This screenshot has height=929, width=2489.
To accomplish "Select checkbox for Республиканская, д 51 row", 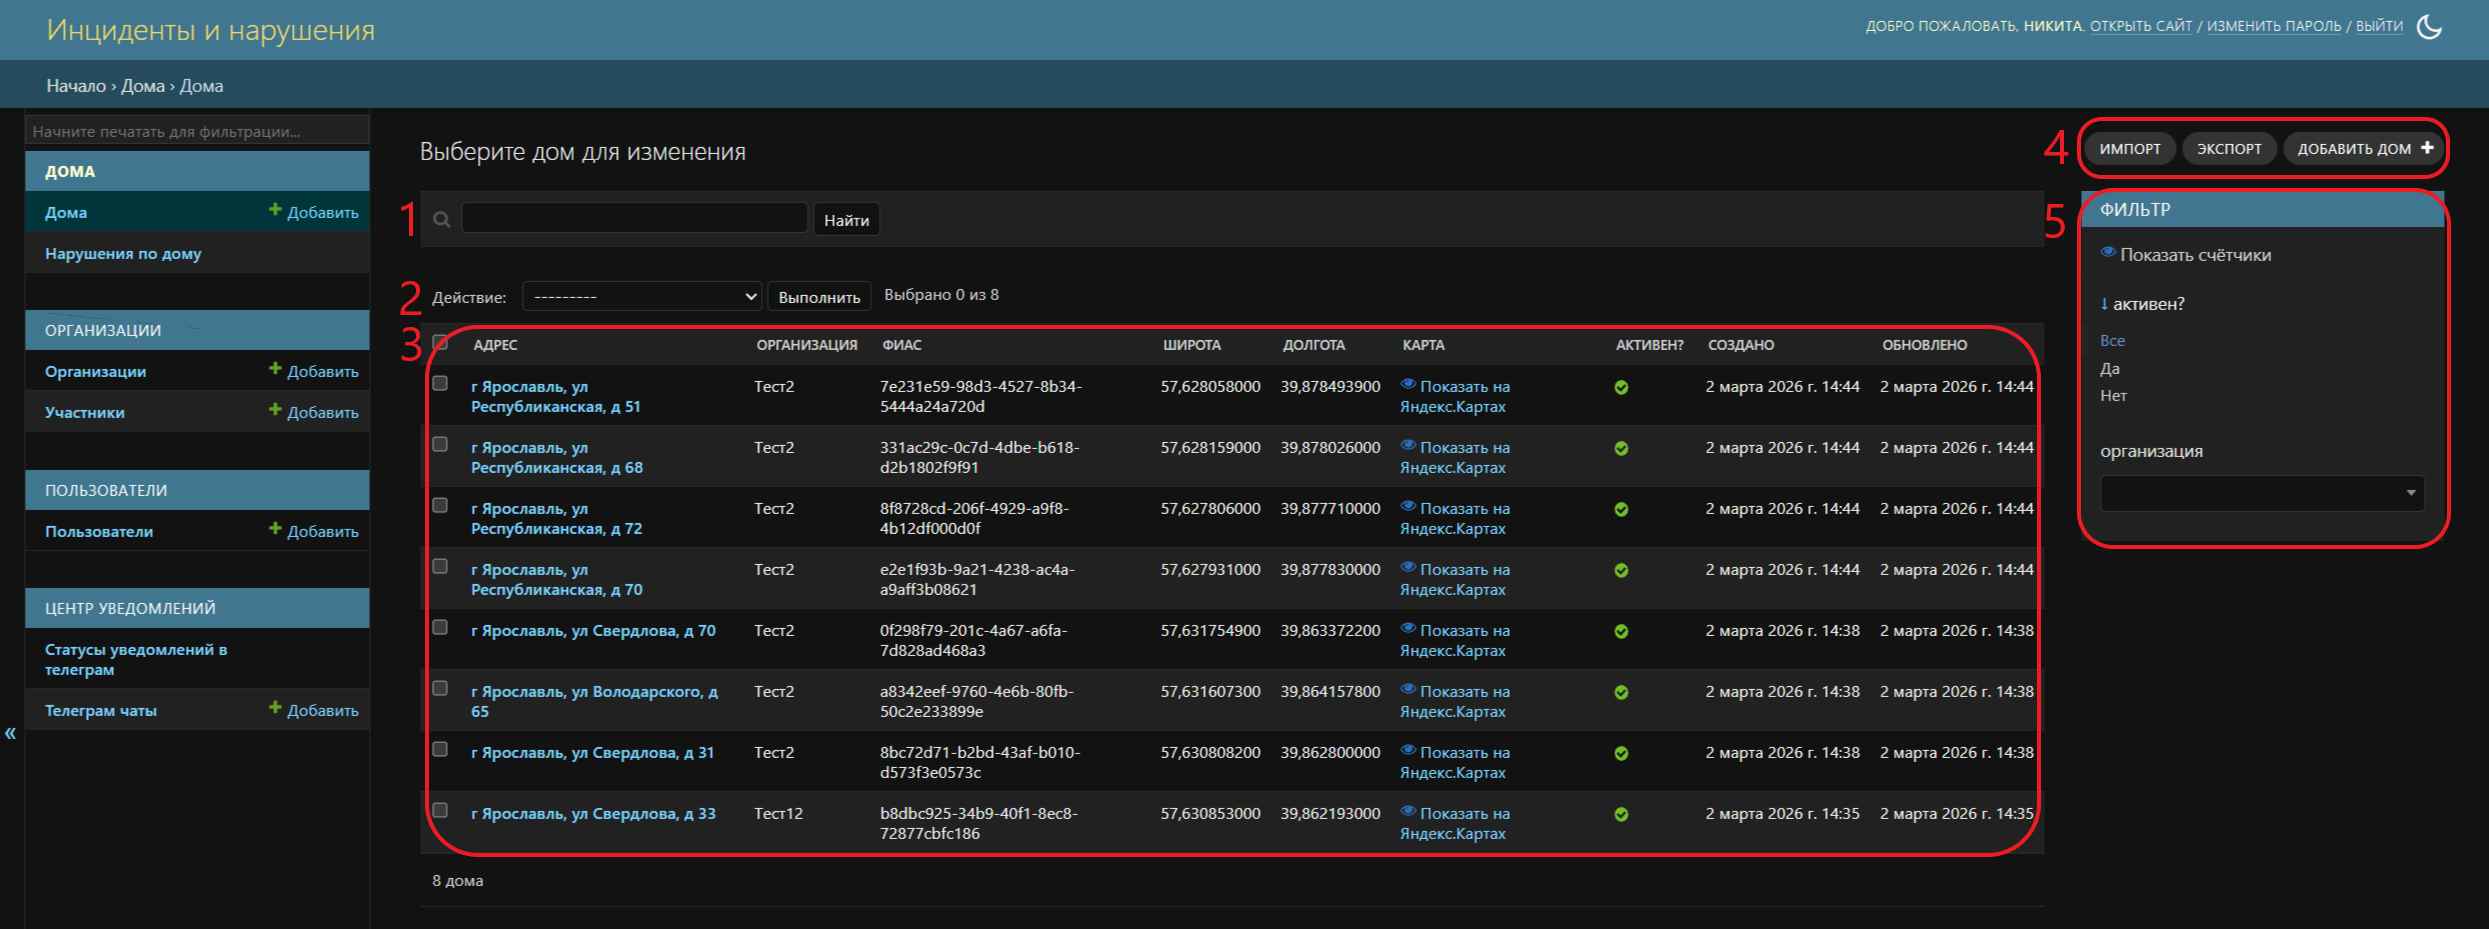I will pyautogui.click(x=440, y=383).
